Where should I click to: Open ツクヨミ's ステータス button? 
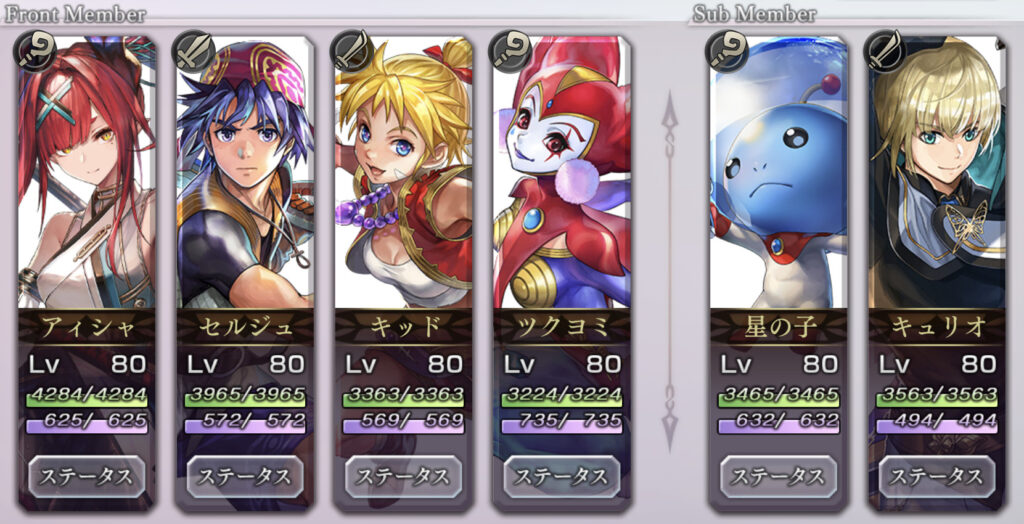[x=562, y=477]
